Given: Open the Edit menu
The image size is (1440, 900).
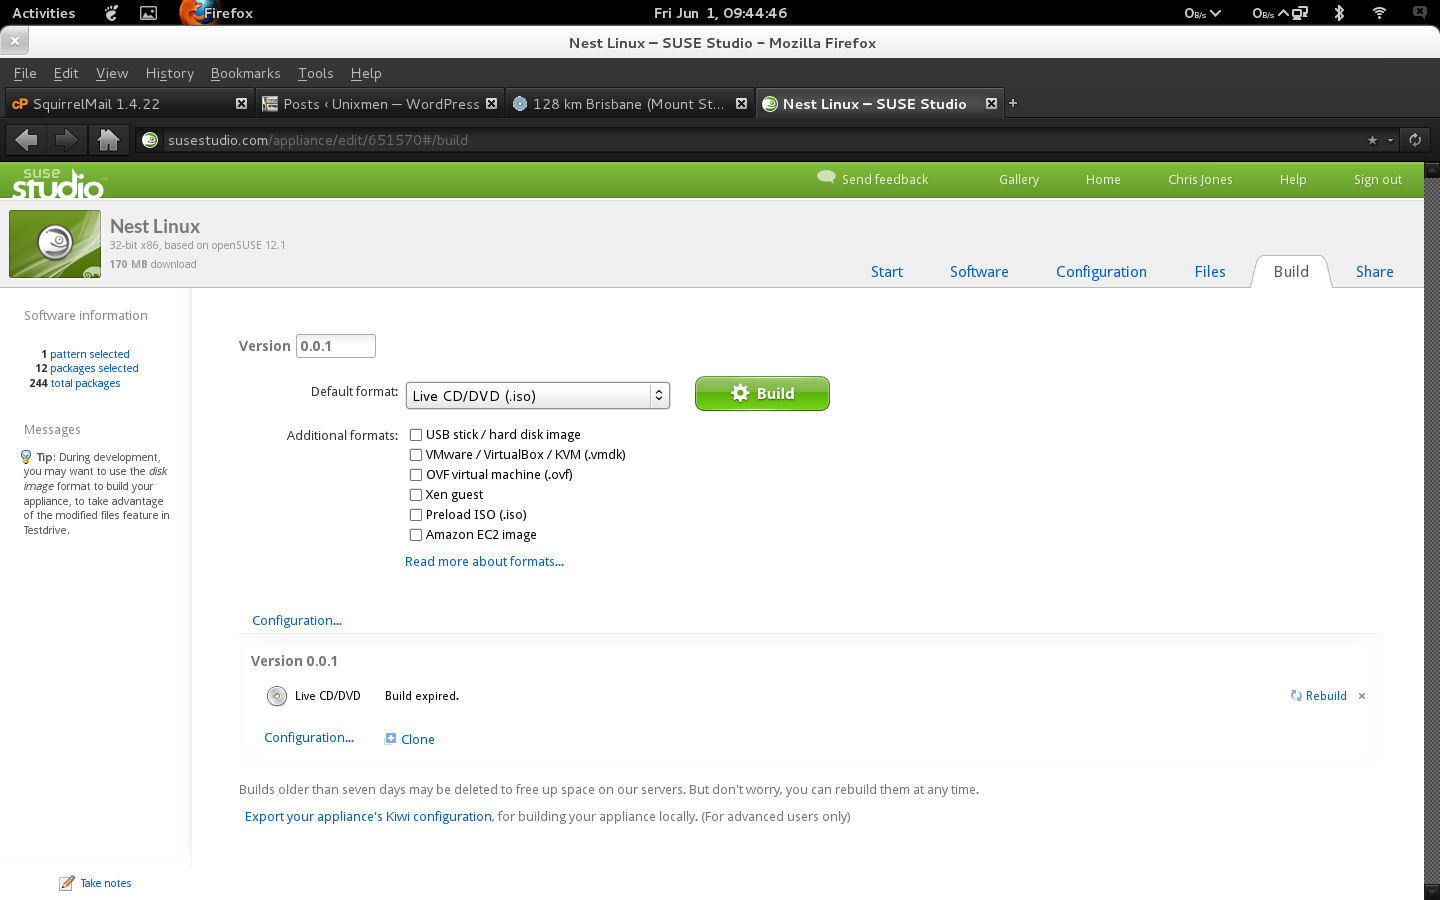Looking at the screenshot, I should point(66,73).
